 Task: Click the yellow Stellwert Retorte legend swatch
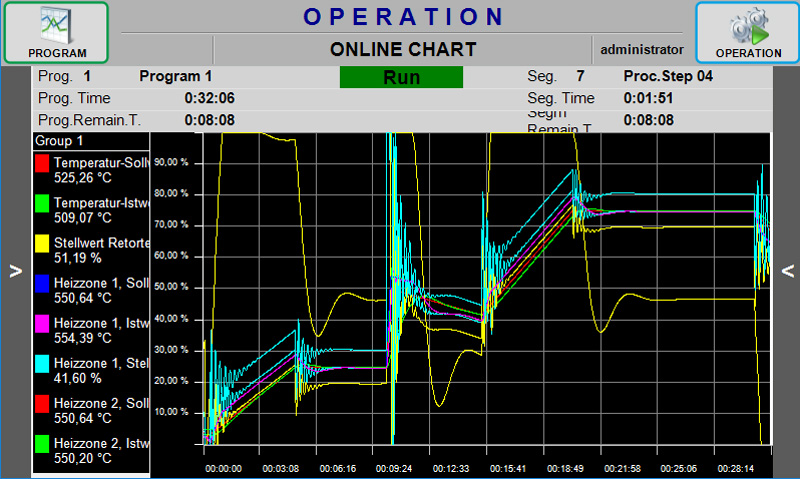(42, 243)
